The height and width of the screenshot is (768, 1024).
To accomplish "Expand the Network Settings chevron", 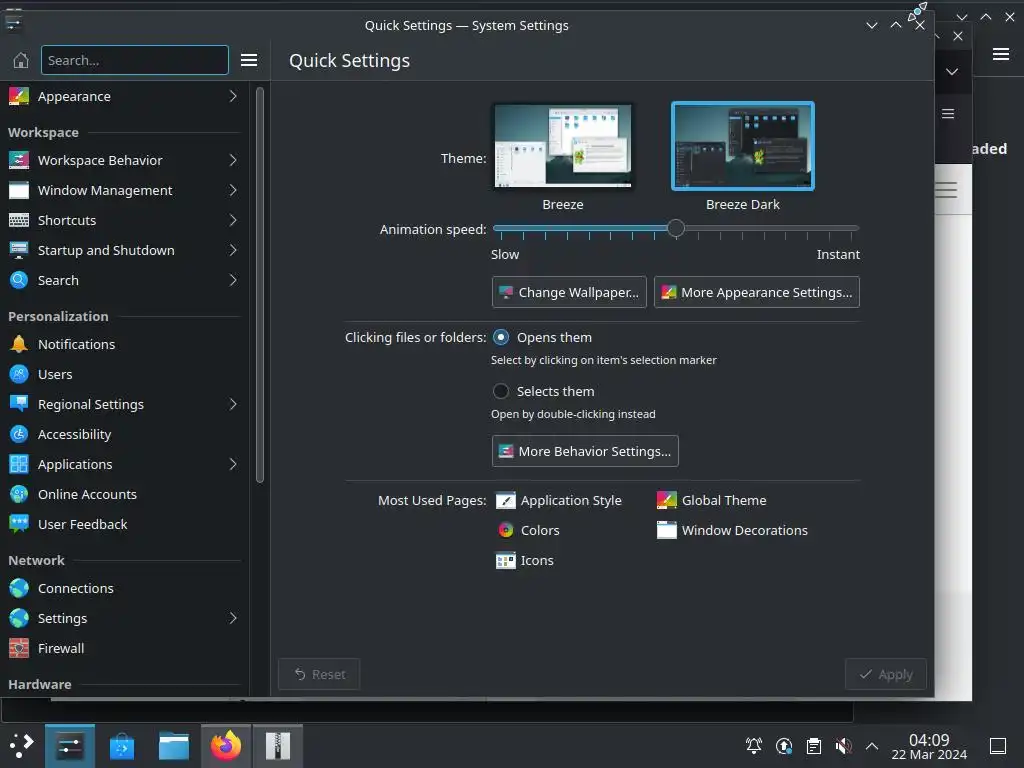I will (x=233, y=618).
